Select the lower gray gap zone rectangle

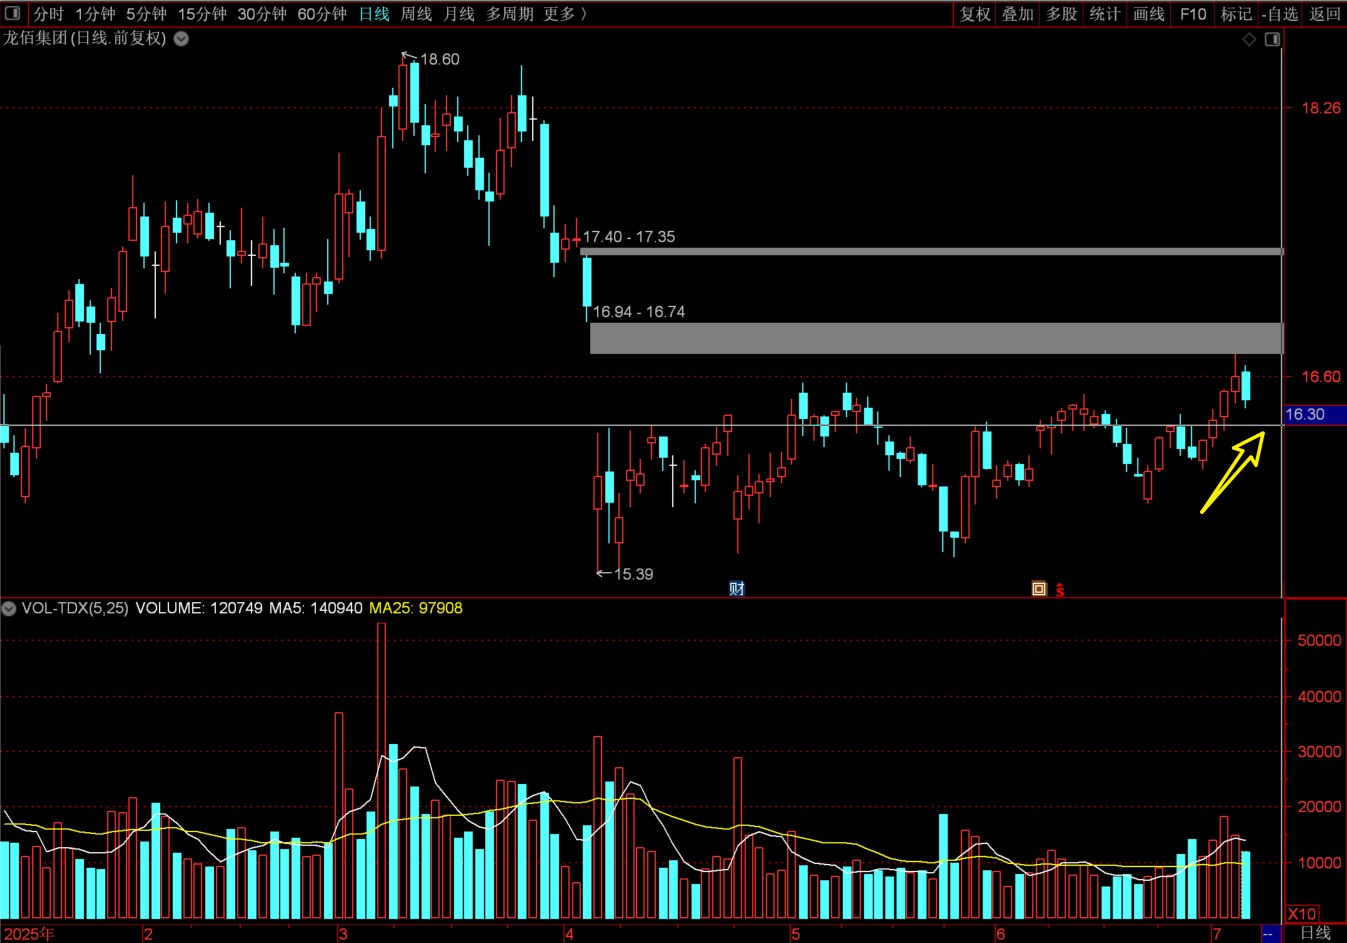point(936,338)
